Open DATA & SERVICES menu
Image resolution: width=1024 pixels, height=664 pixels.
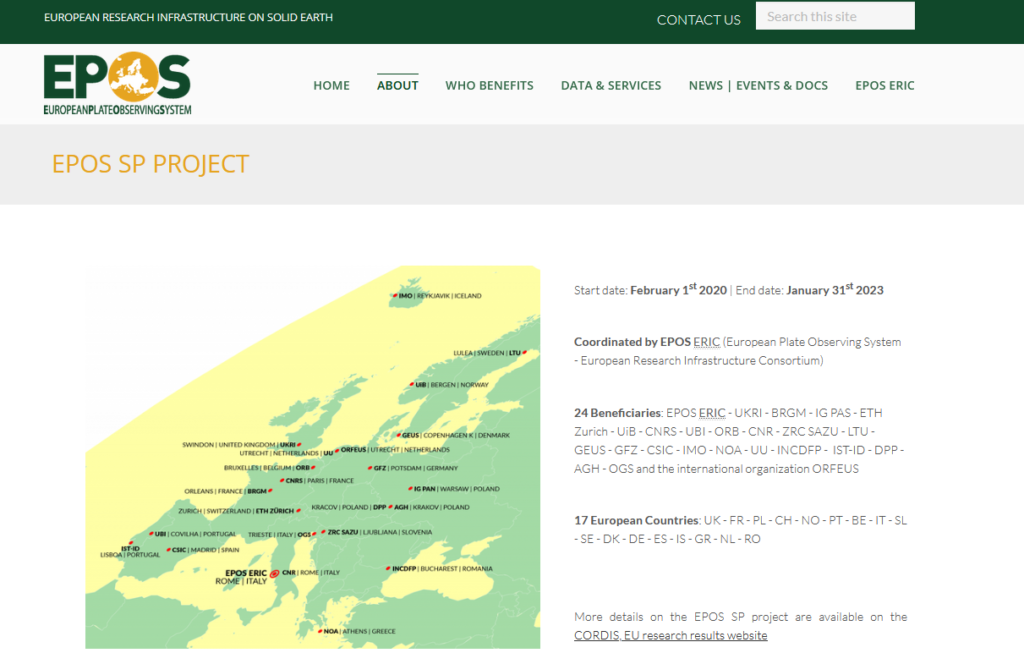click(611, 86)
